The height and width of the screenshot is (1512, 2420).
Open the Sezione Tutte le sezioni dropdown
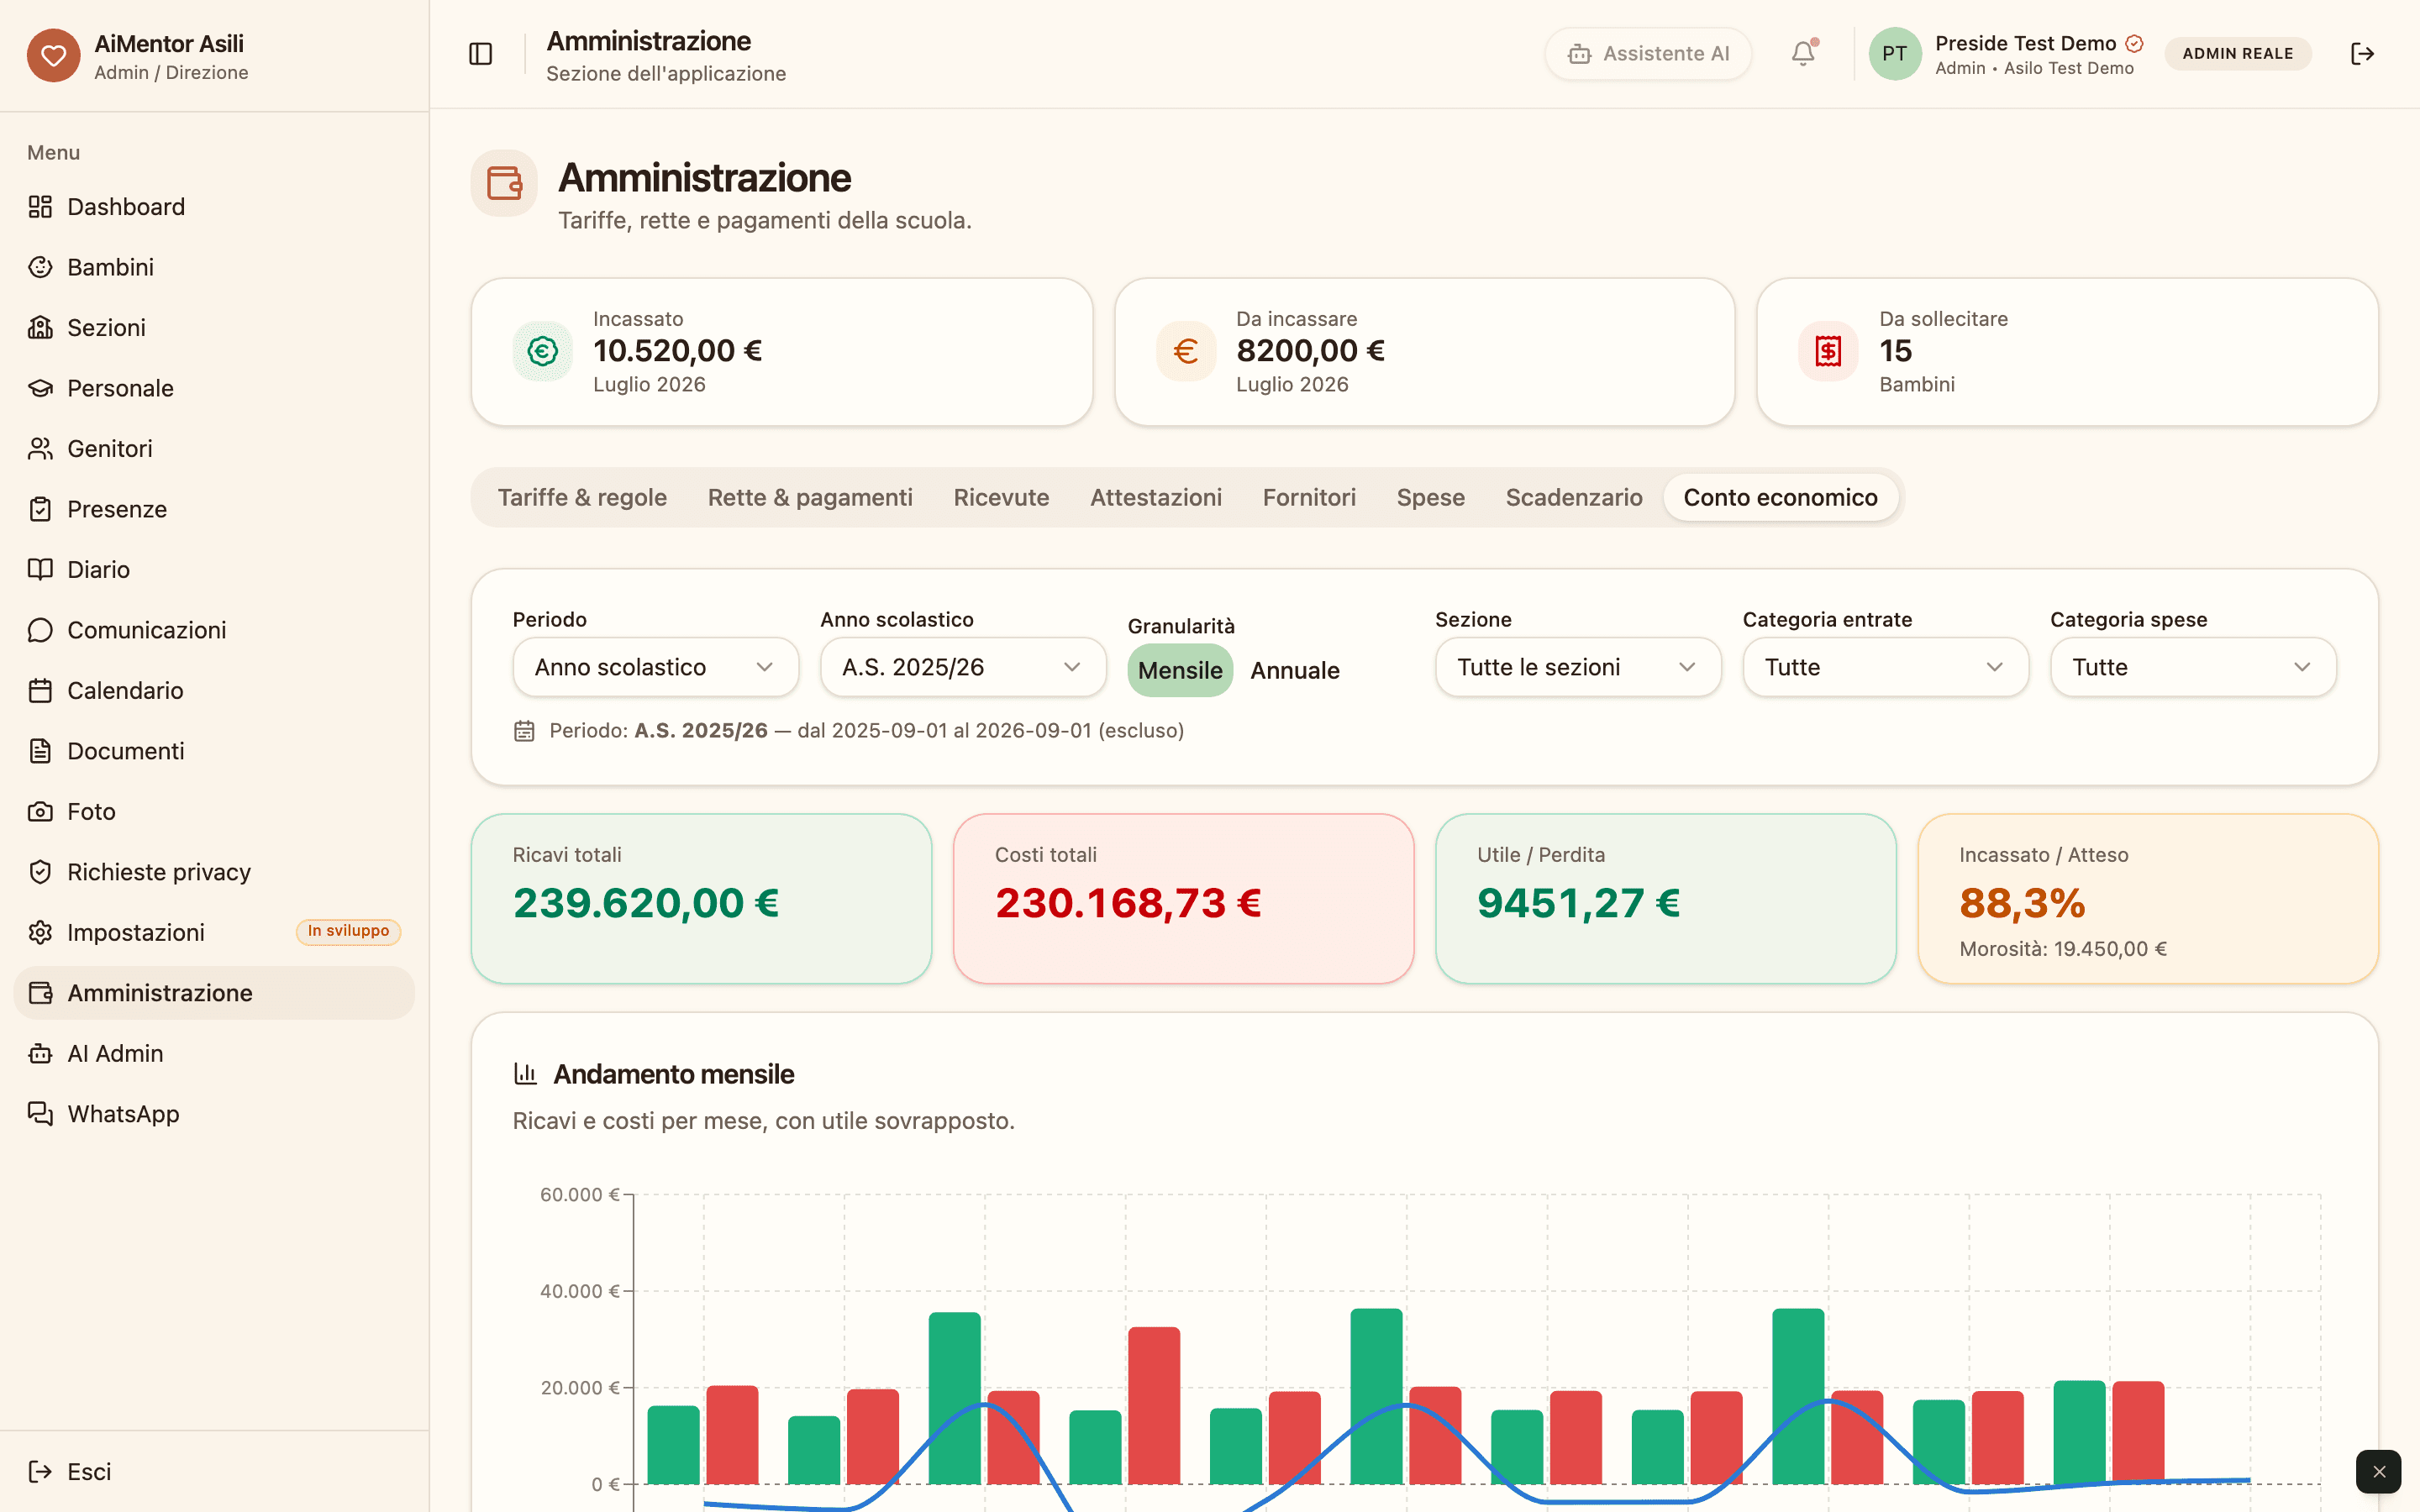(1578, 667)
